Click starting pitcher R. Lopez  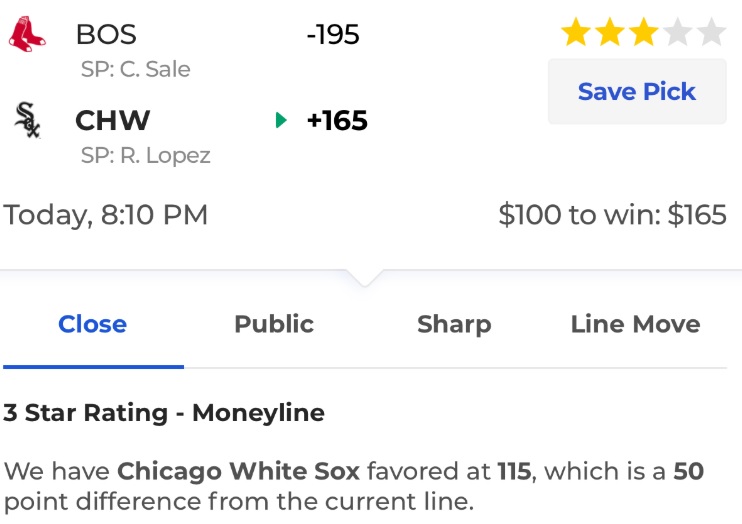[145, 155]
